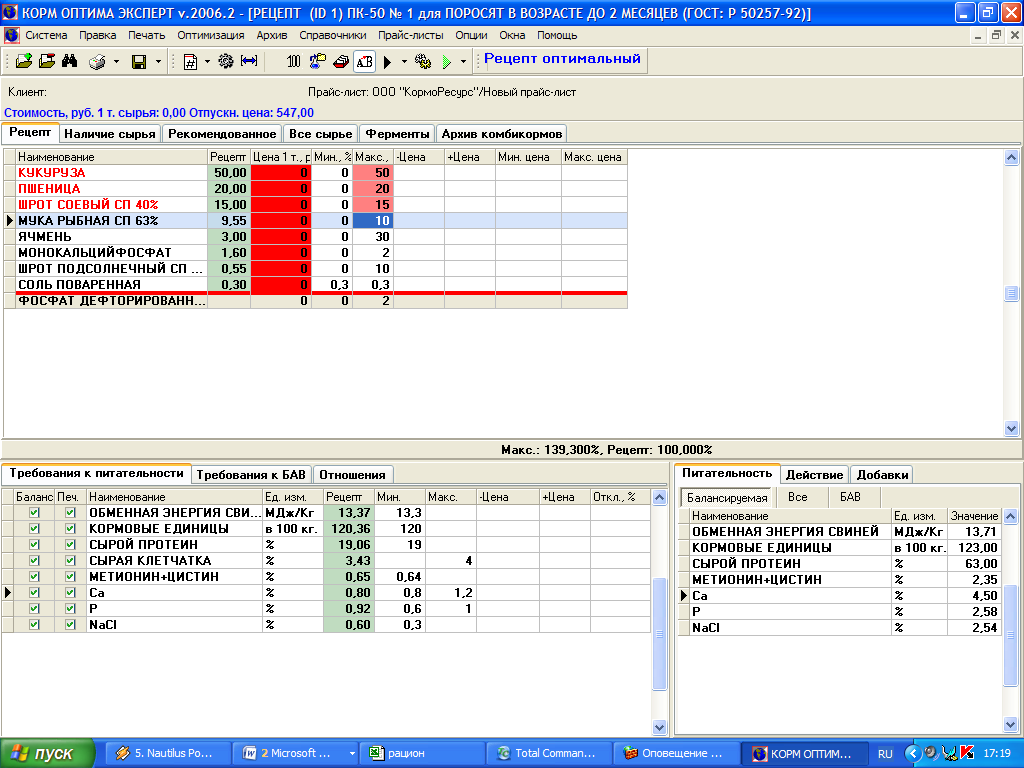Viewport: 1024px width, 768px height.
Task: Switch to the Ферменты tab
Action: click(x=397, y=134)
